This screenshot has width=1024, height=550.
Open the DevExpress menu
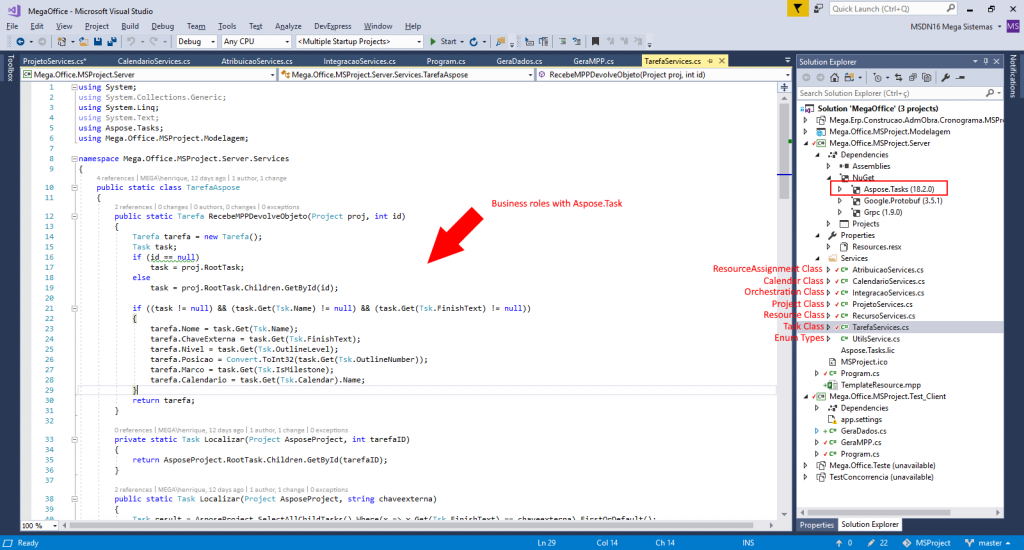[x=332, y=26]
